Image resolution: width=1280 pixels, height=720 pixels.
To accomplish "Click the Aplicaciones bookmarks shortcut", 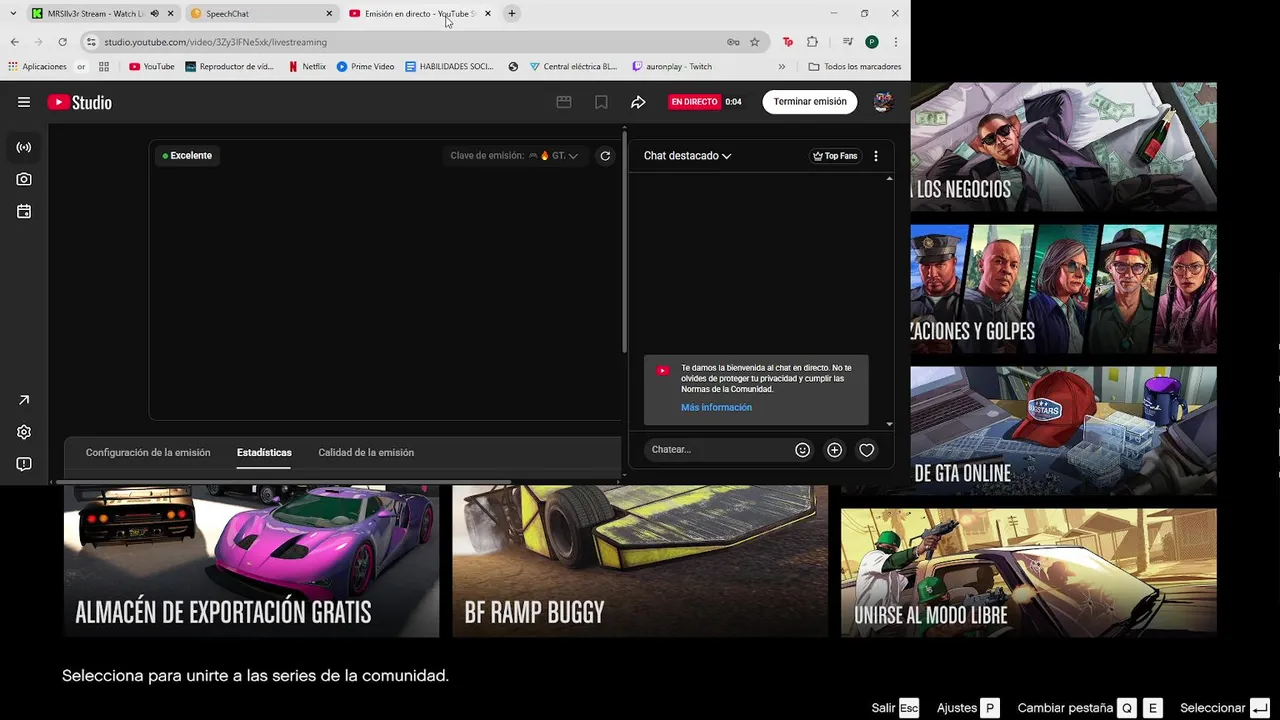I will pos(37,67).
